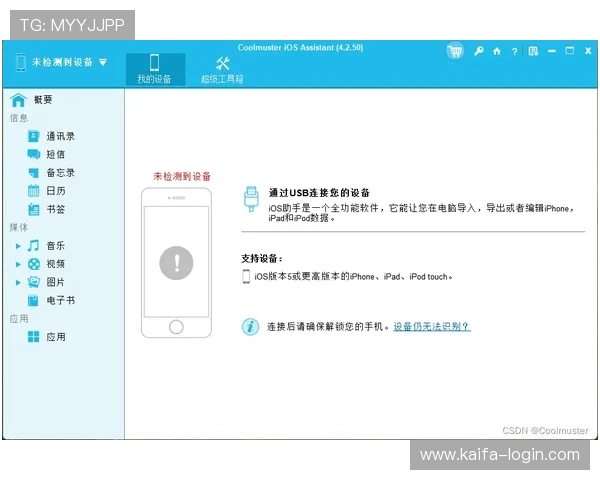600x480 pixels.
Task: Click the 设备仍无法识别? help link
Action: click(432, 327)
